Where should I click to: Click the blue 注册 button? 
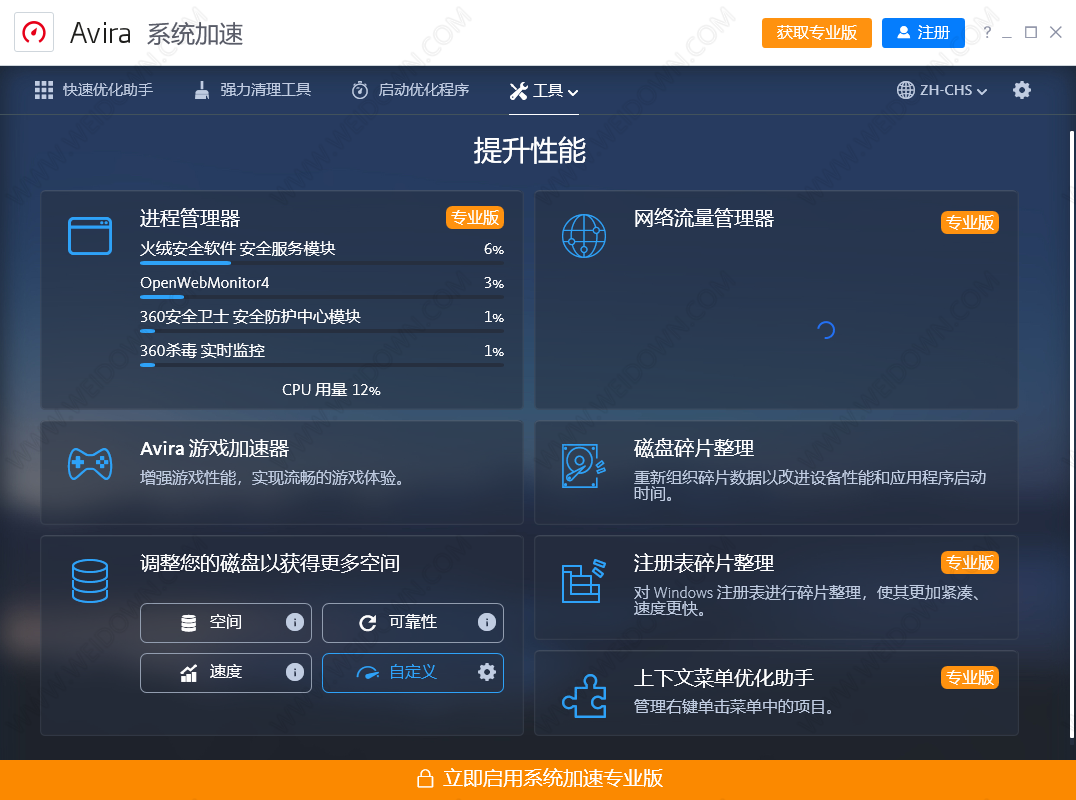click(922, 32)
